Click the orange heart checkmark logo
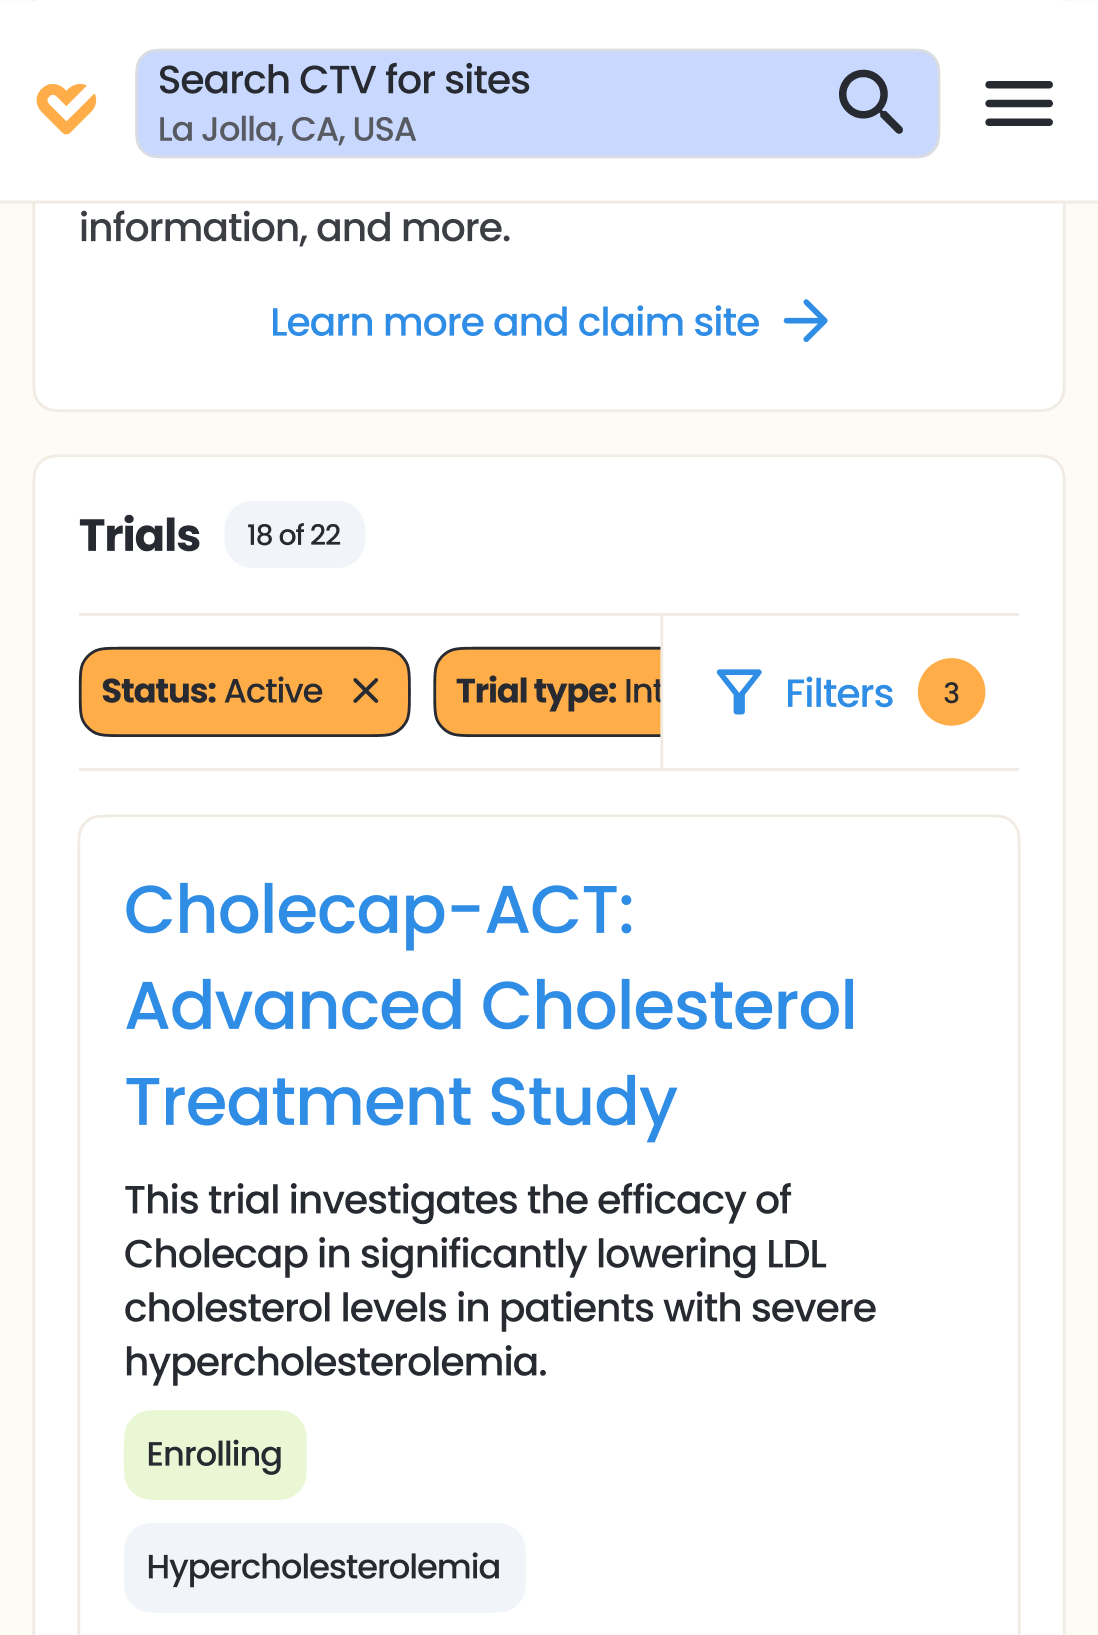Viewport: 1098px width, 1635px height. click(66, 107)
